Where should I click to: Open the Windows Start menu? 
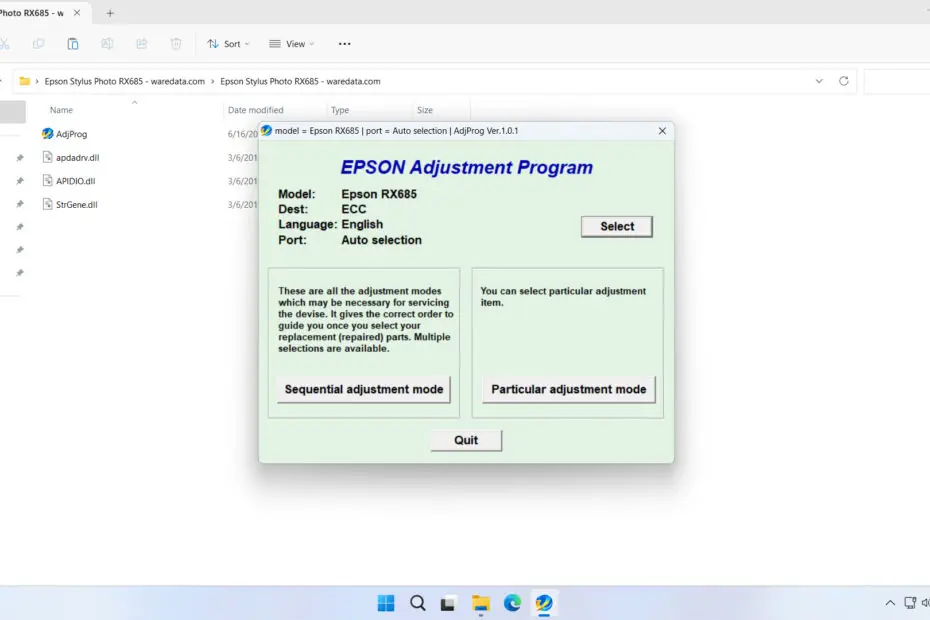click(386, 603)
